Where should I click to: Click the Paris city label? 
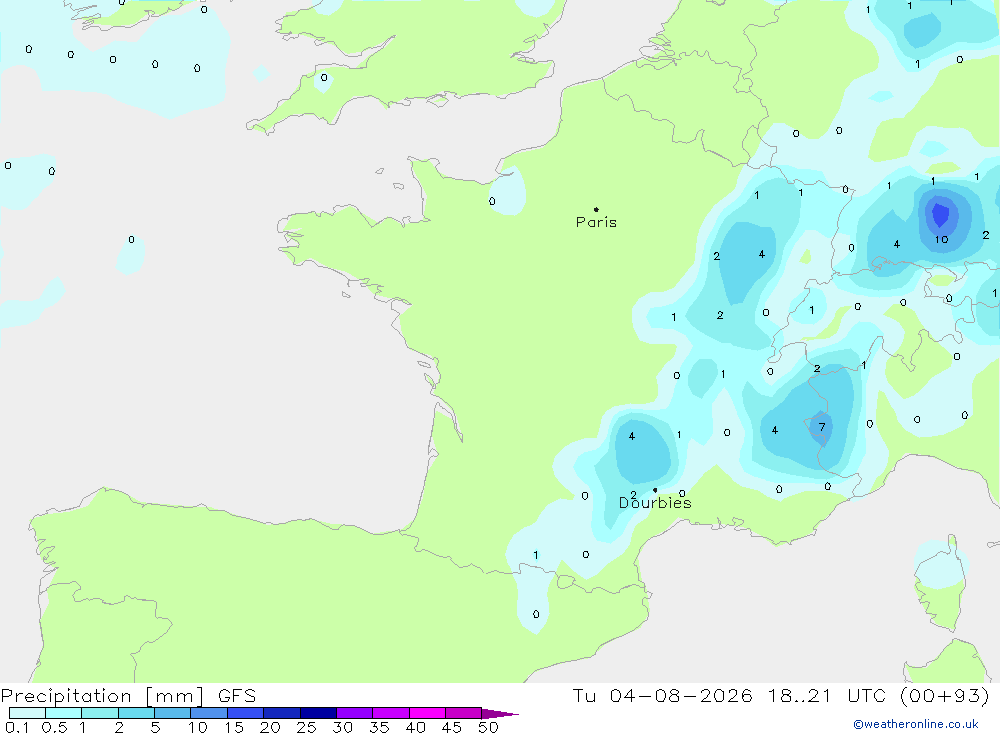pos(596,222)
